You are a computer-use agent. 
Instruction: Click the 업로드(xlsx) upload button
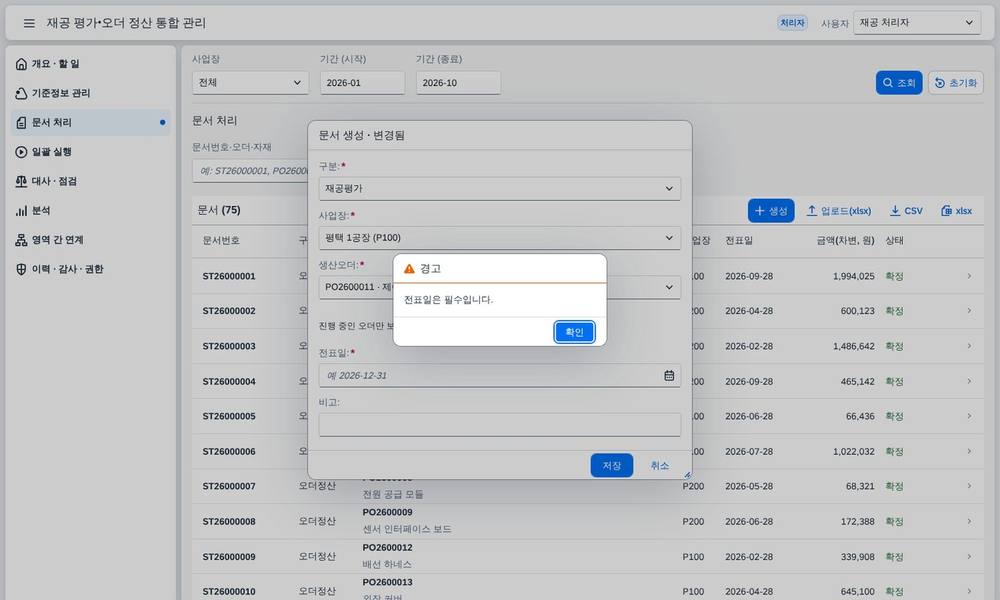pos(839,210)
